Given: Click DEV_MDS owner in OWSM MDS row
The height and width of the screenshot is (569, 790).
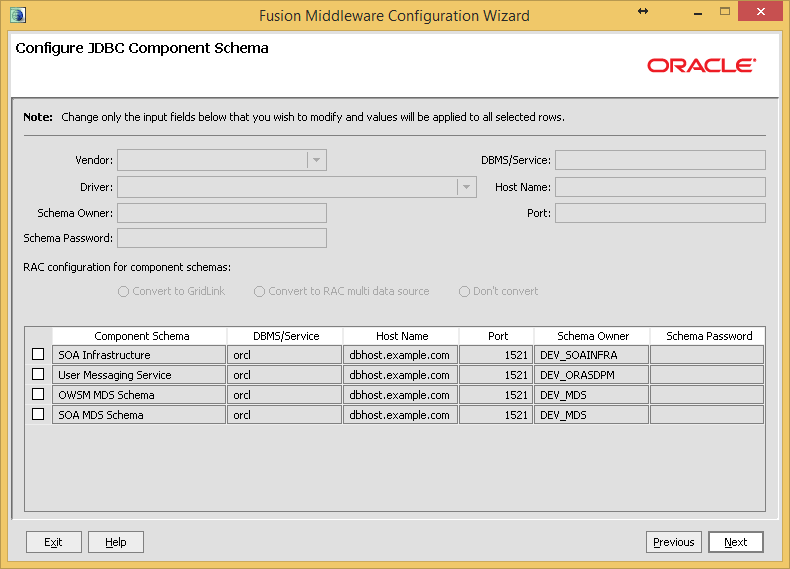Looking at the screenshot, I should coord(591,395).
